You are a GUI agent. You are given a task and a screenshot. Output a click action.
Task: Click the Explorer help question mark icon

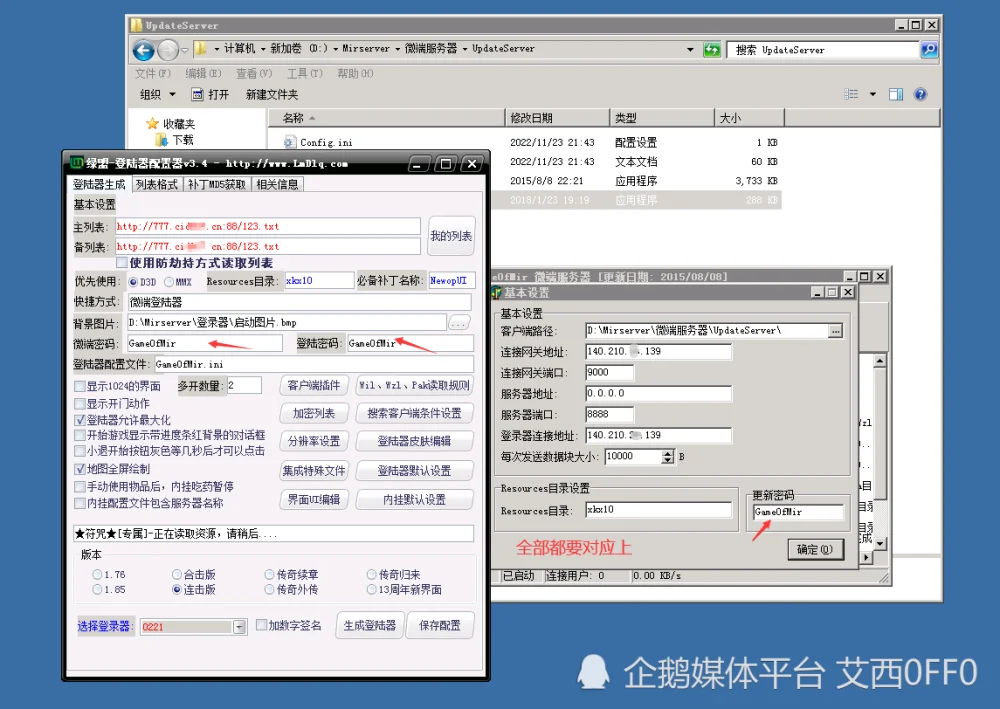point(920,94)
